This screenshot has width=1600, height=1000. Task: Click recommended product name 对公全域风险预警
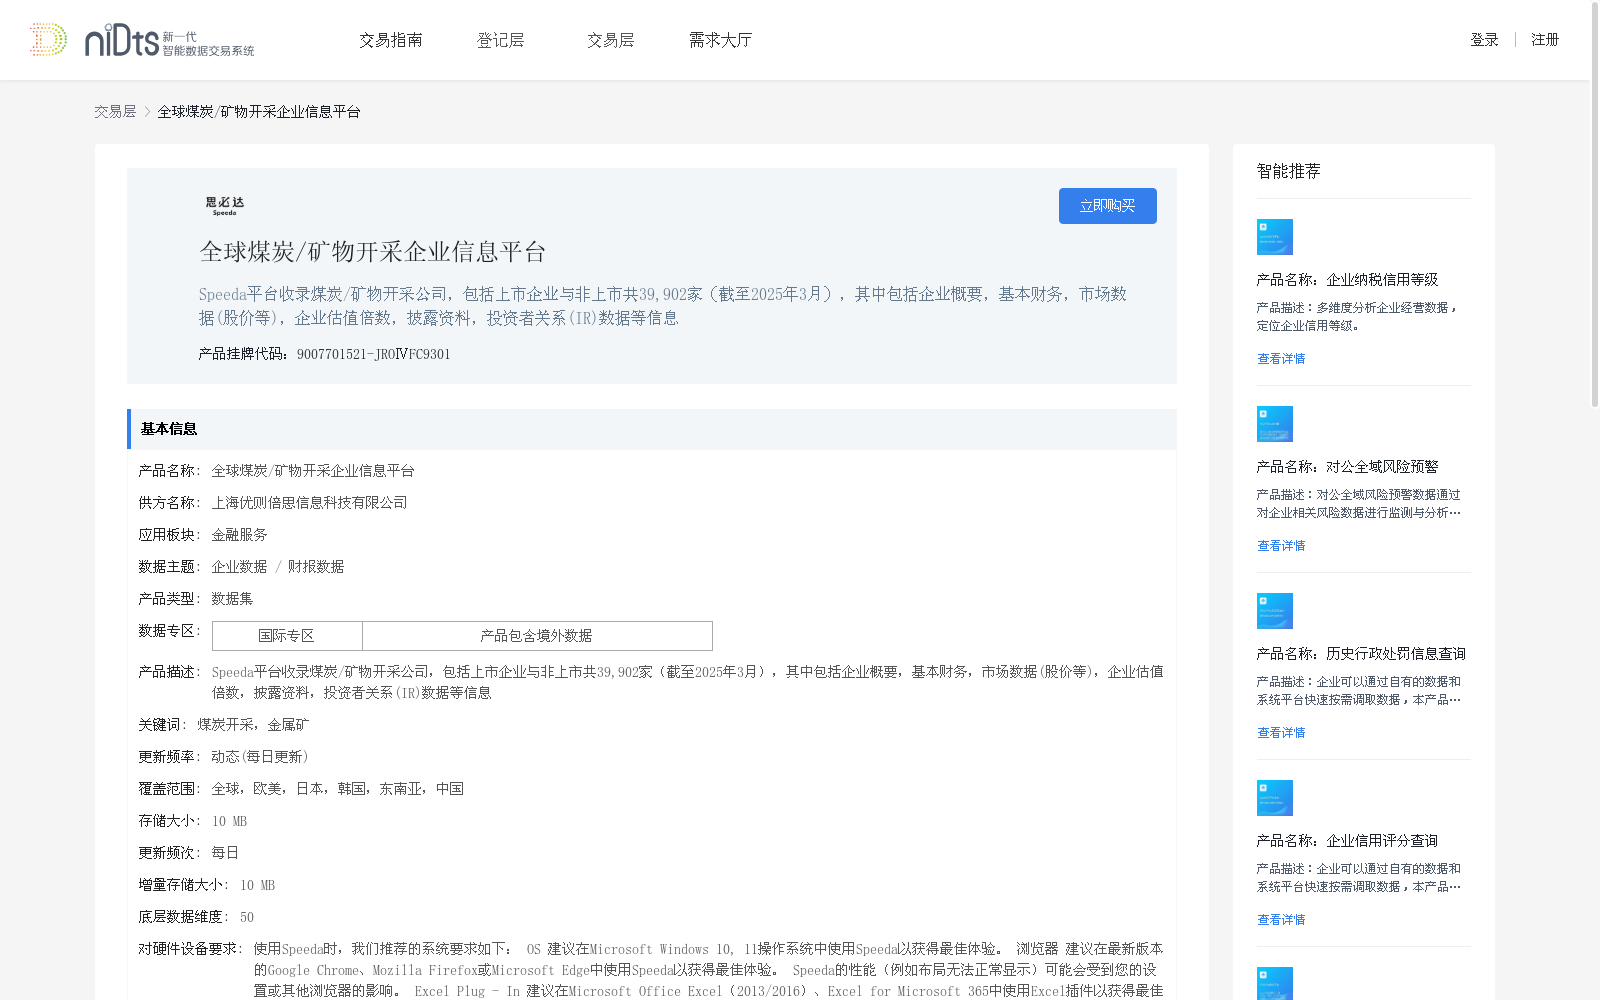pos(1382,467)
